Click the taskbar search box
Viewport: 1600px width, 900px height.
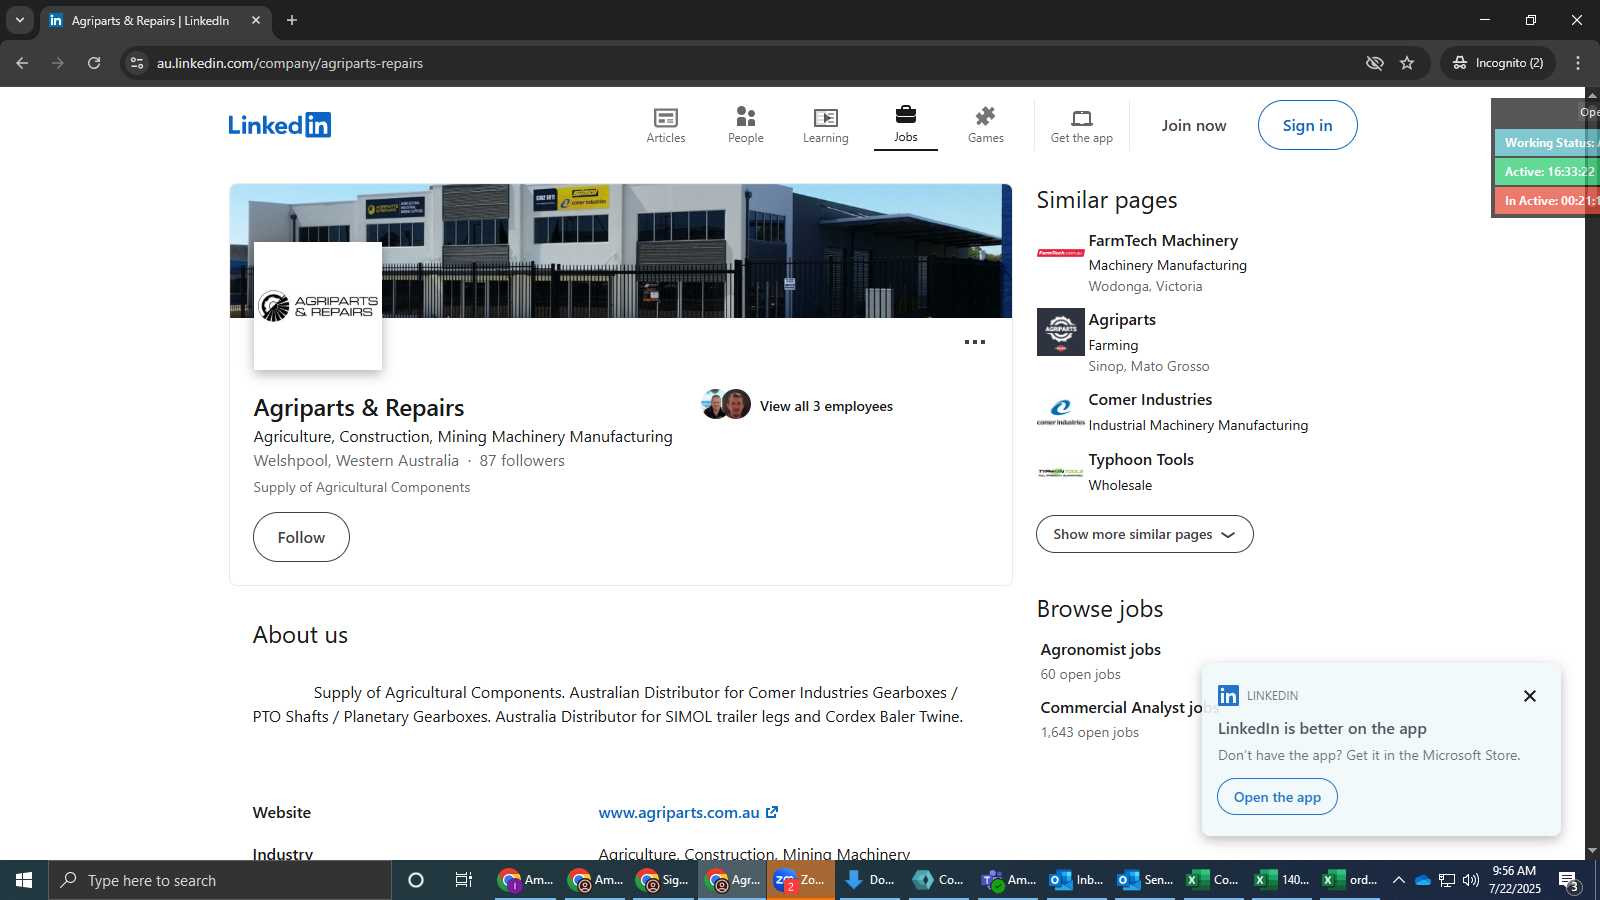click(x=220, y=880)
